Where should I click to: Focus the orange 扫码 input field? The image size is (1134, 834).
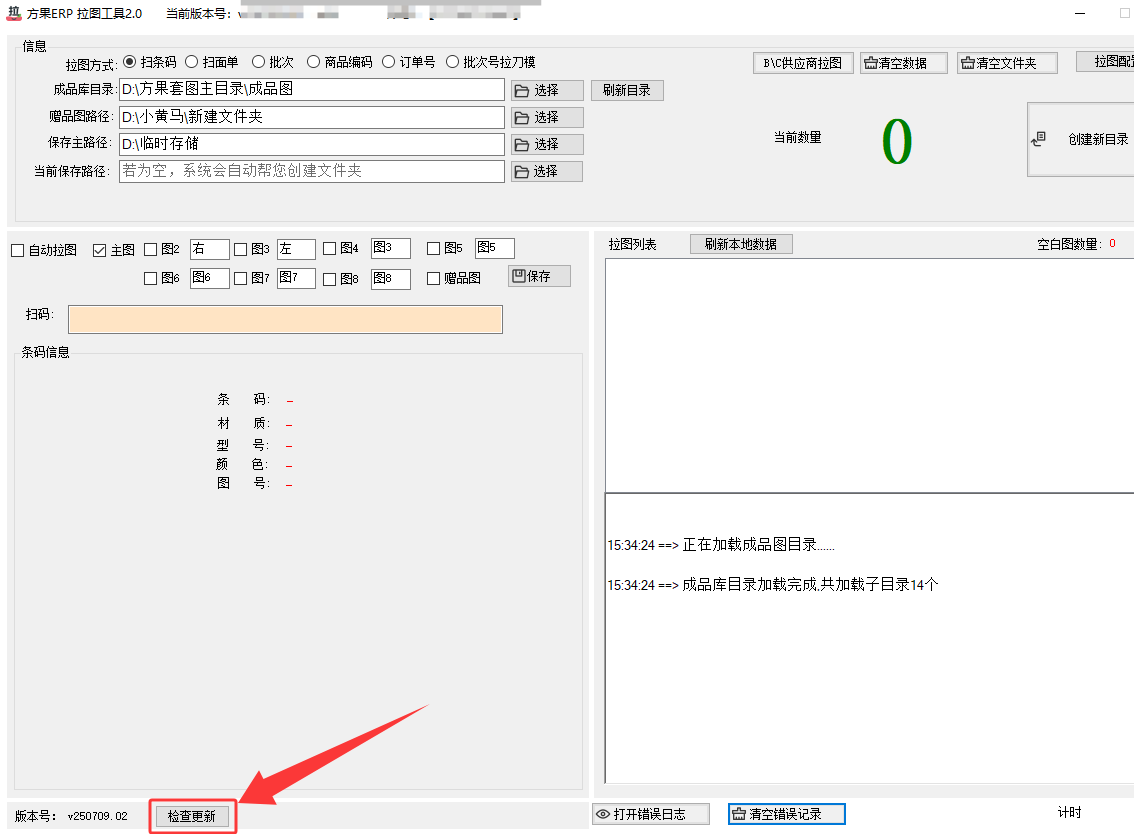(x=285, y=319)
